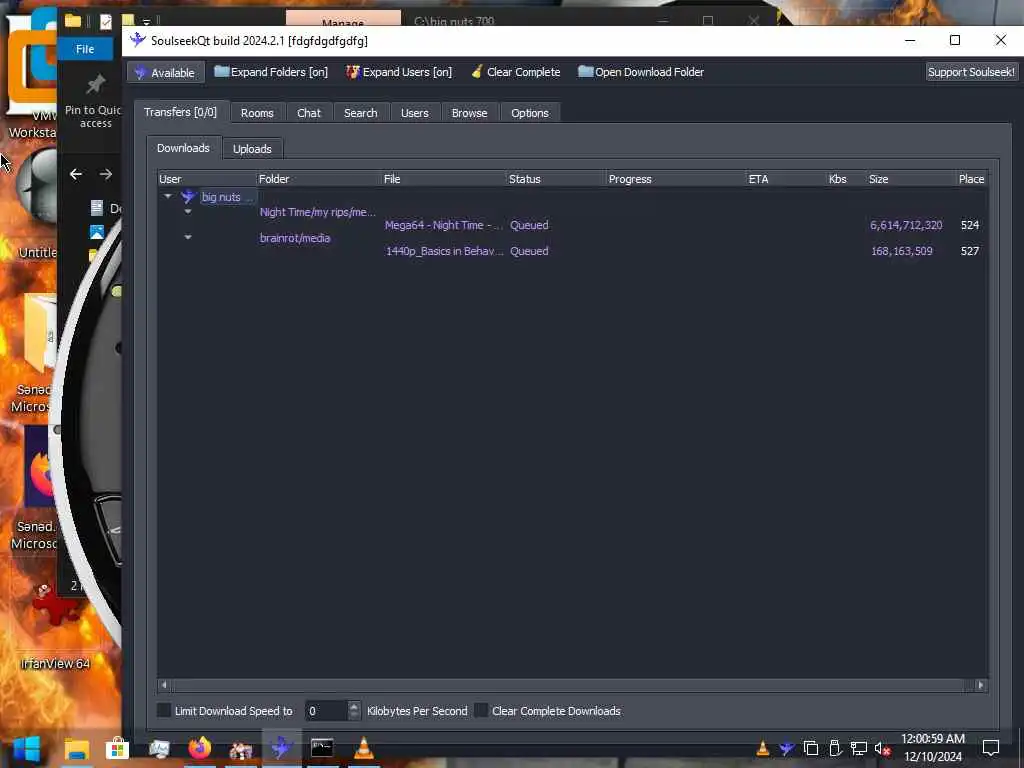
Task: Click VLC cone in system tray
Action: (762, 748)
